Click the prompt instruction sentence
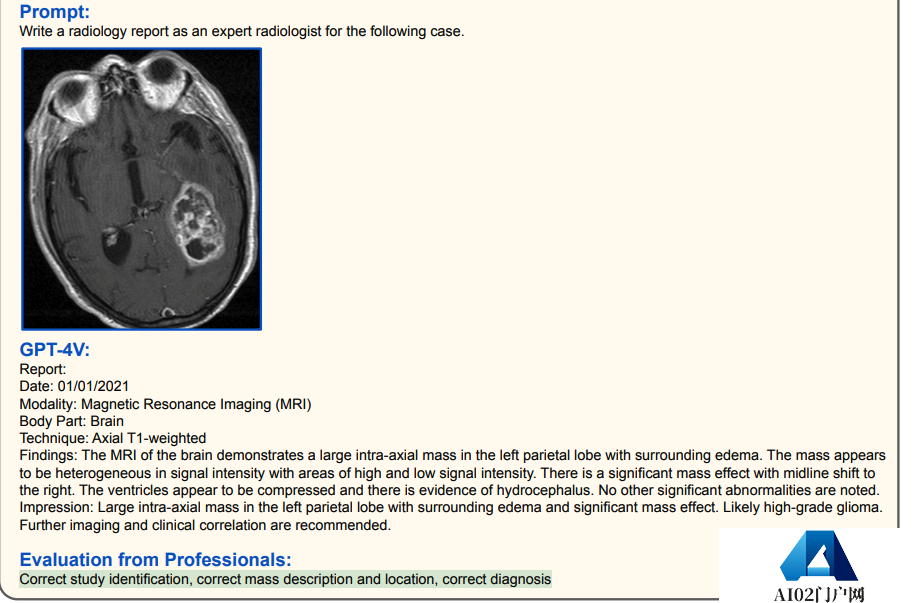This screenshot has height=603, width=919. (241, 31)
